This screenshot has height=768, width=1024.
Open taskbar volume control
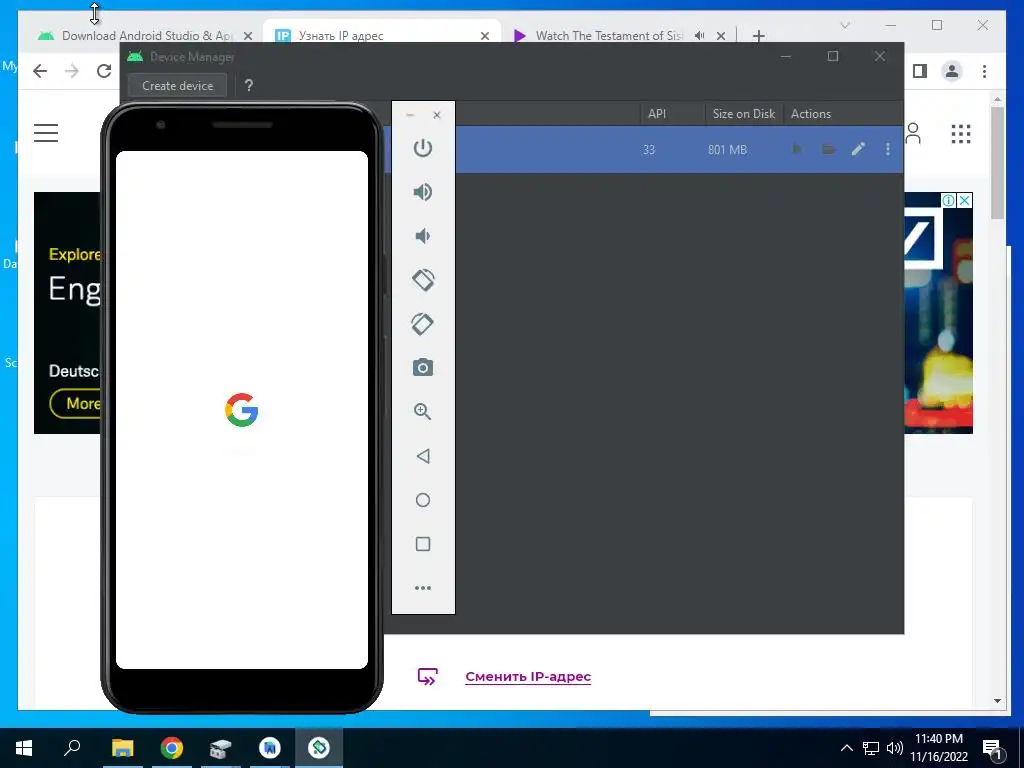pos(895,748)
